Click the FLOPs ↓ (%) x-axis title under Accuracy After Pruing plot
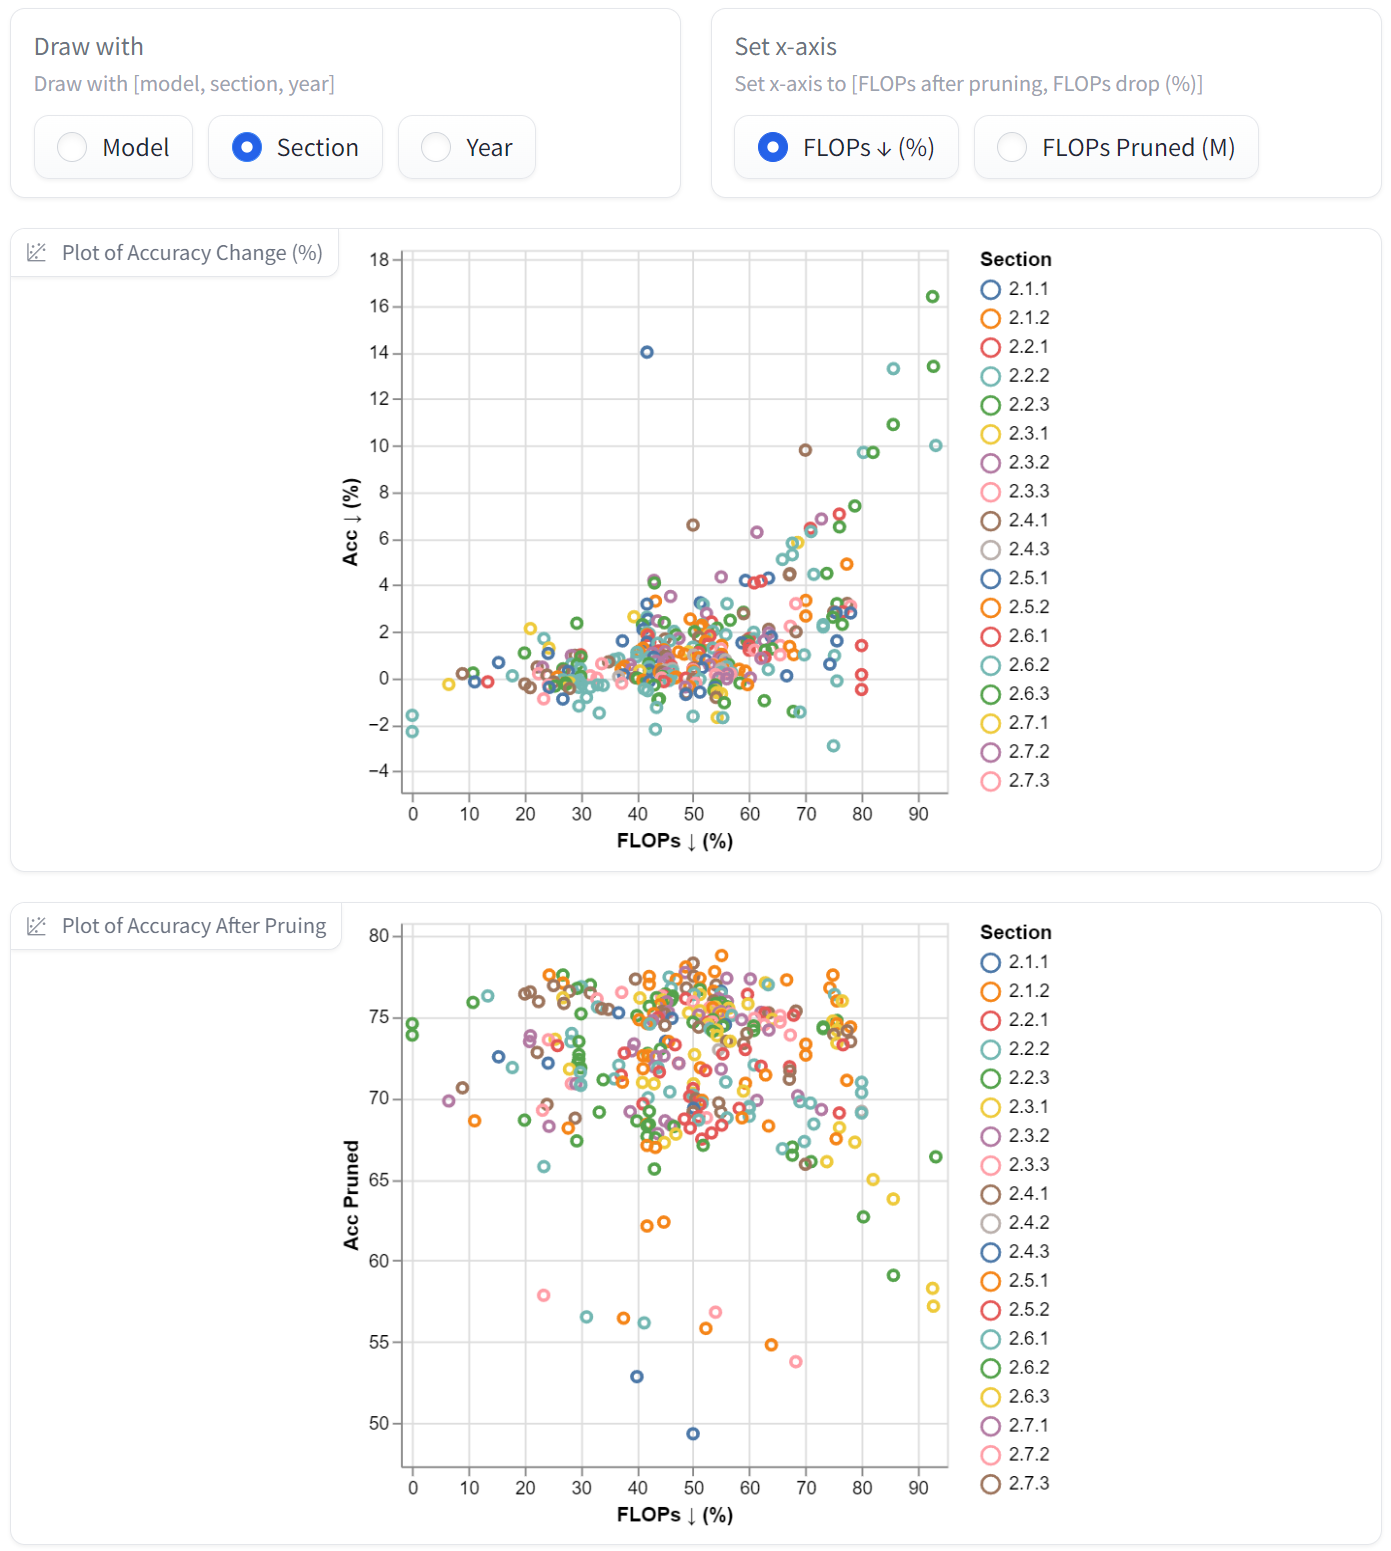Image resolution: width=1391 pixels, height=1551 pixels. tap(675, 1515)
